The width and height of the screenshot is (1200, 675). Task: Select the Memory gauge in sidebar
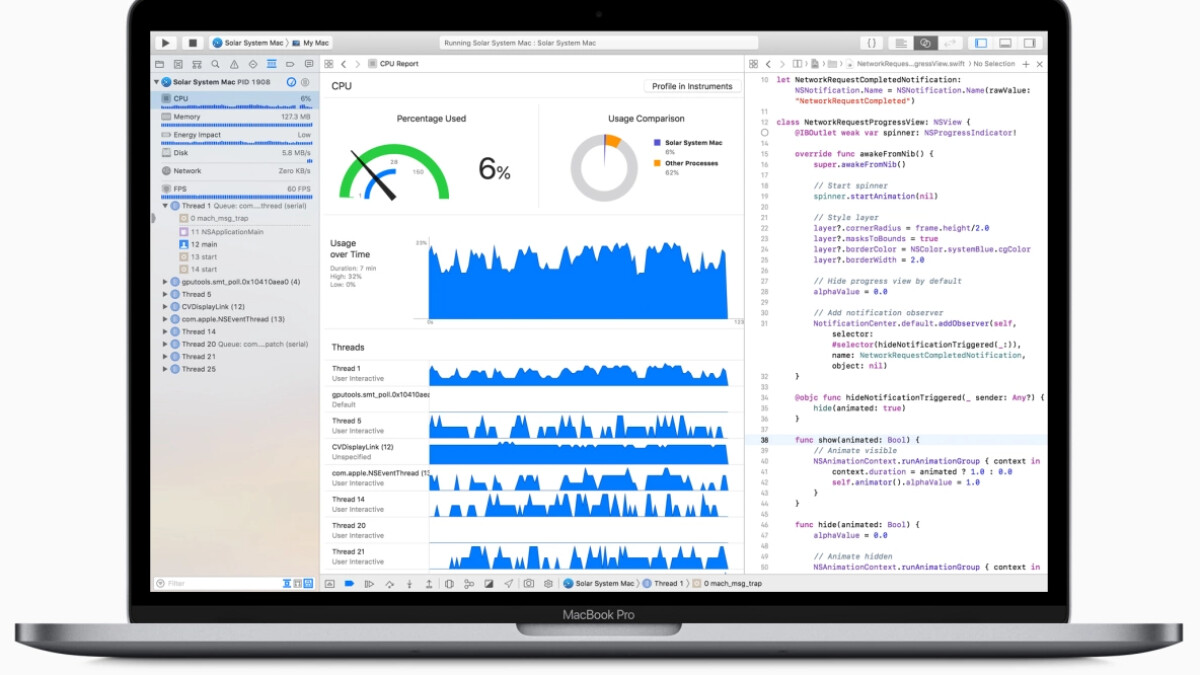[x=236, y=117]
